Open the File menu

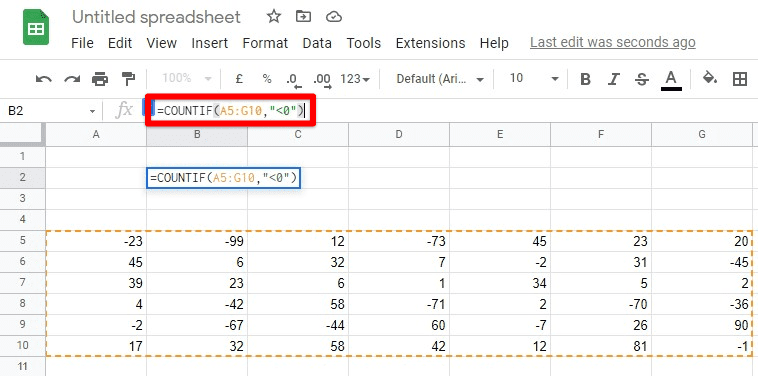[82, 43]
